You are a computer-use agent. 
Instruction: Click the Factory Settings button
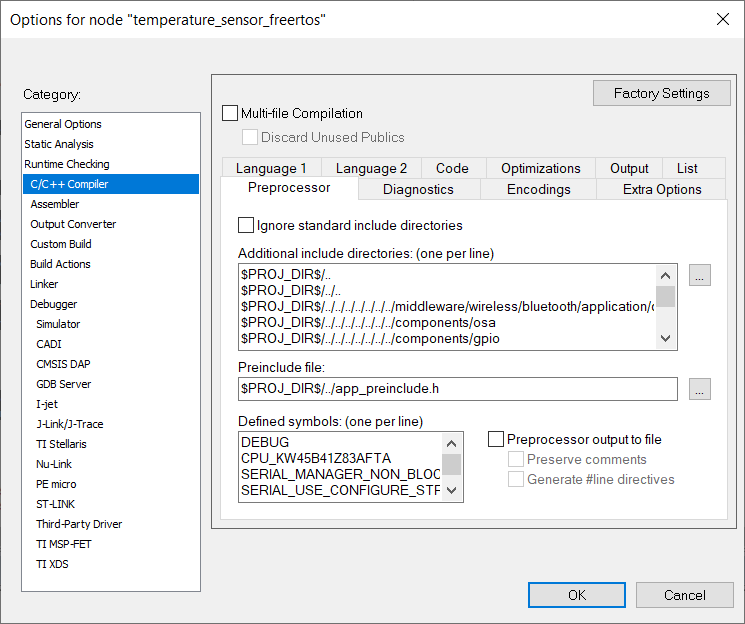coord(661,93)
